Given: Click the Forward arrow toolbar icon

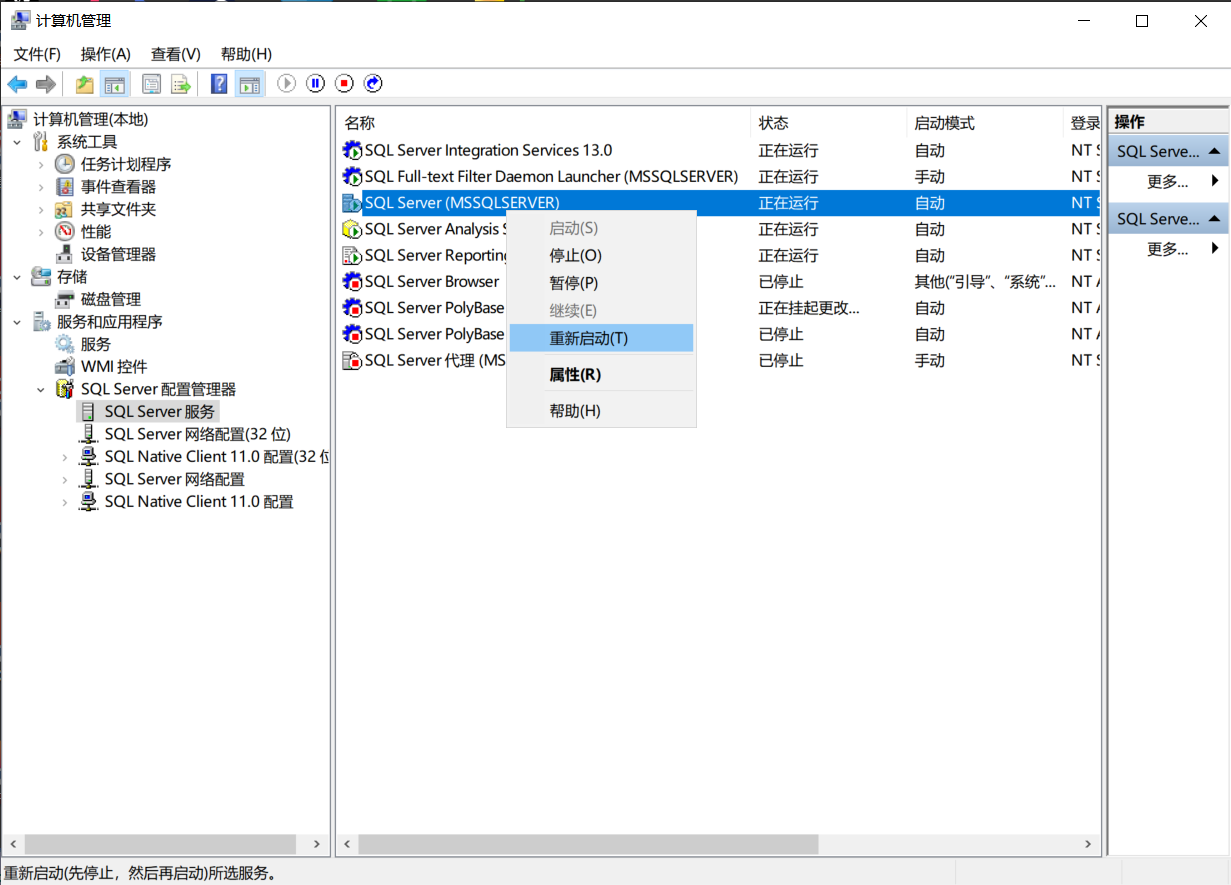Looking at the screenshot, I should 45,84.
